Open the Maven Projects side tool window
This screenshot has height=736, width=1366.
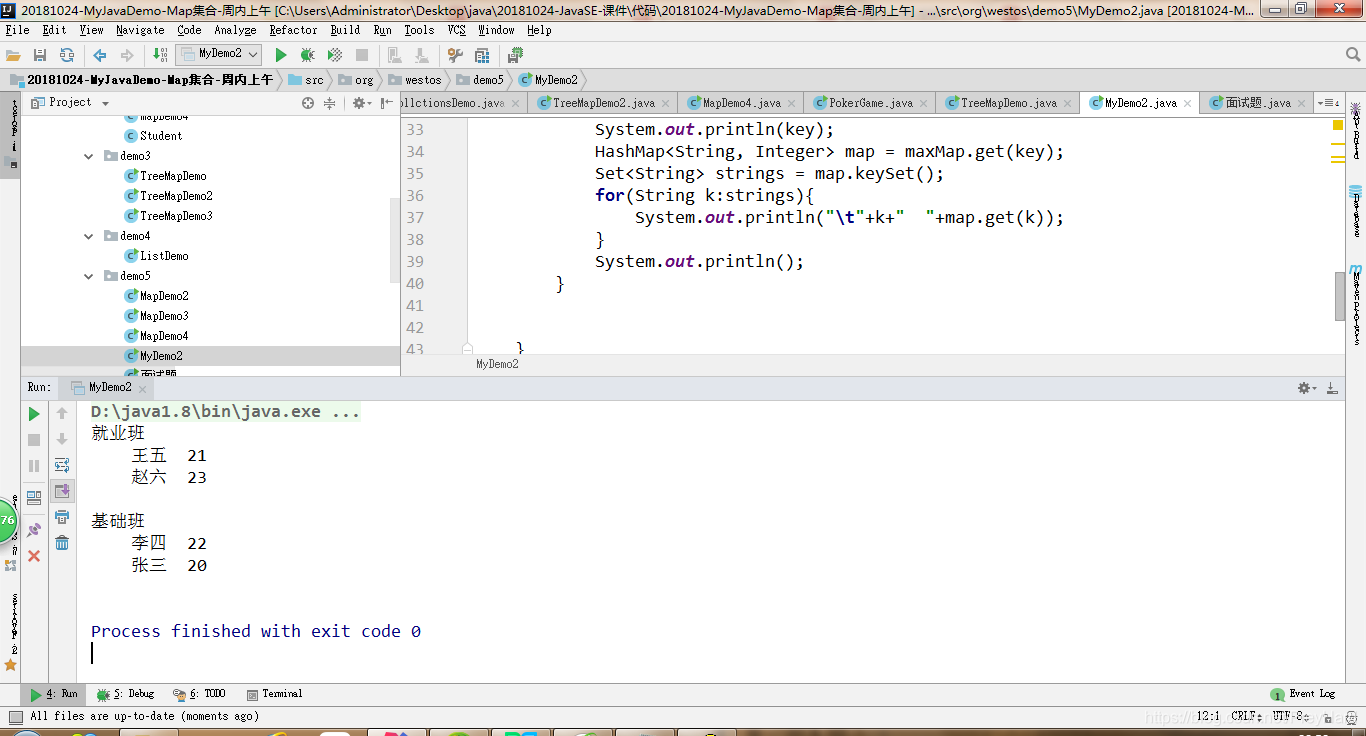1356,304
